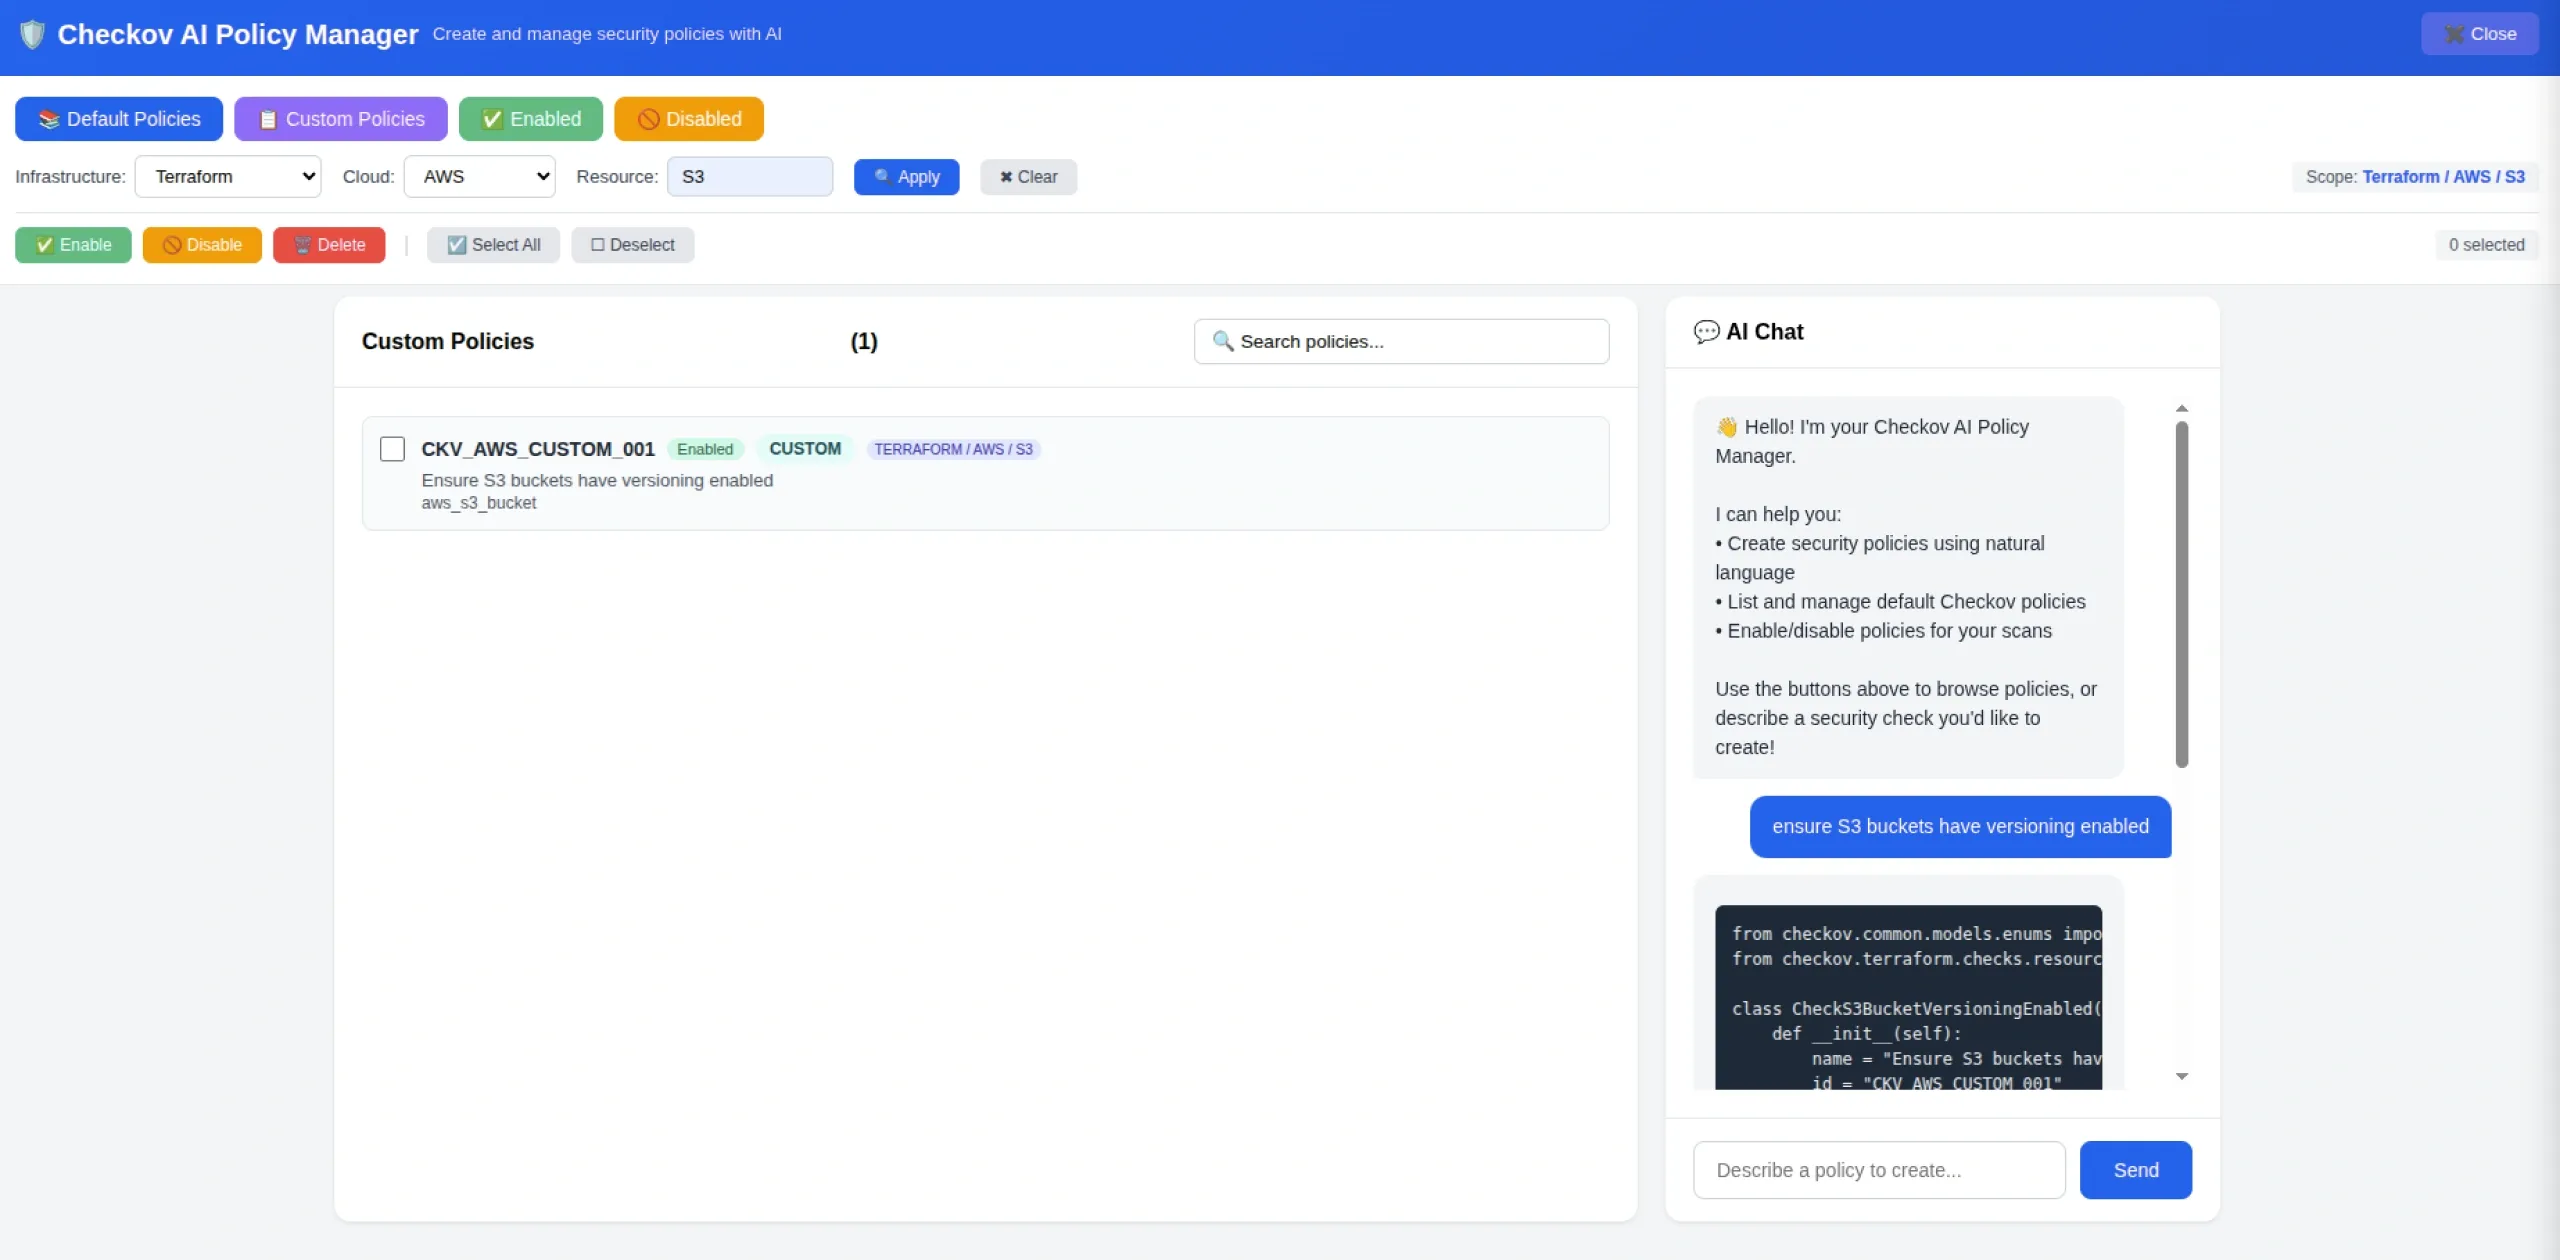Click the chat scroll-down arrow

coord(2182,1075)
